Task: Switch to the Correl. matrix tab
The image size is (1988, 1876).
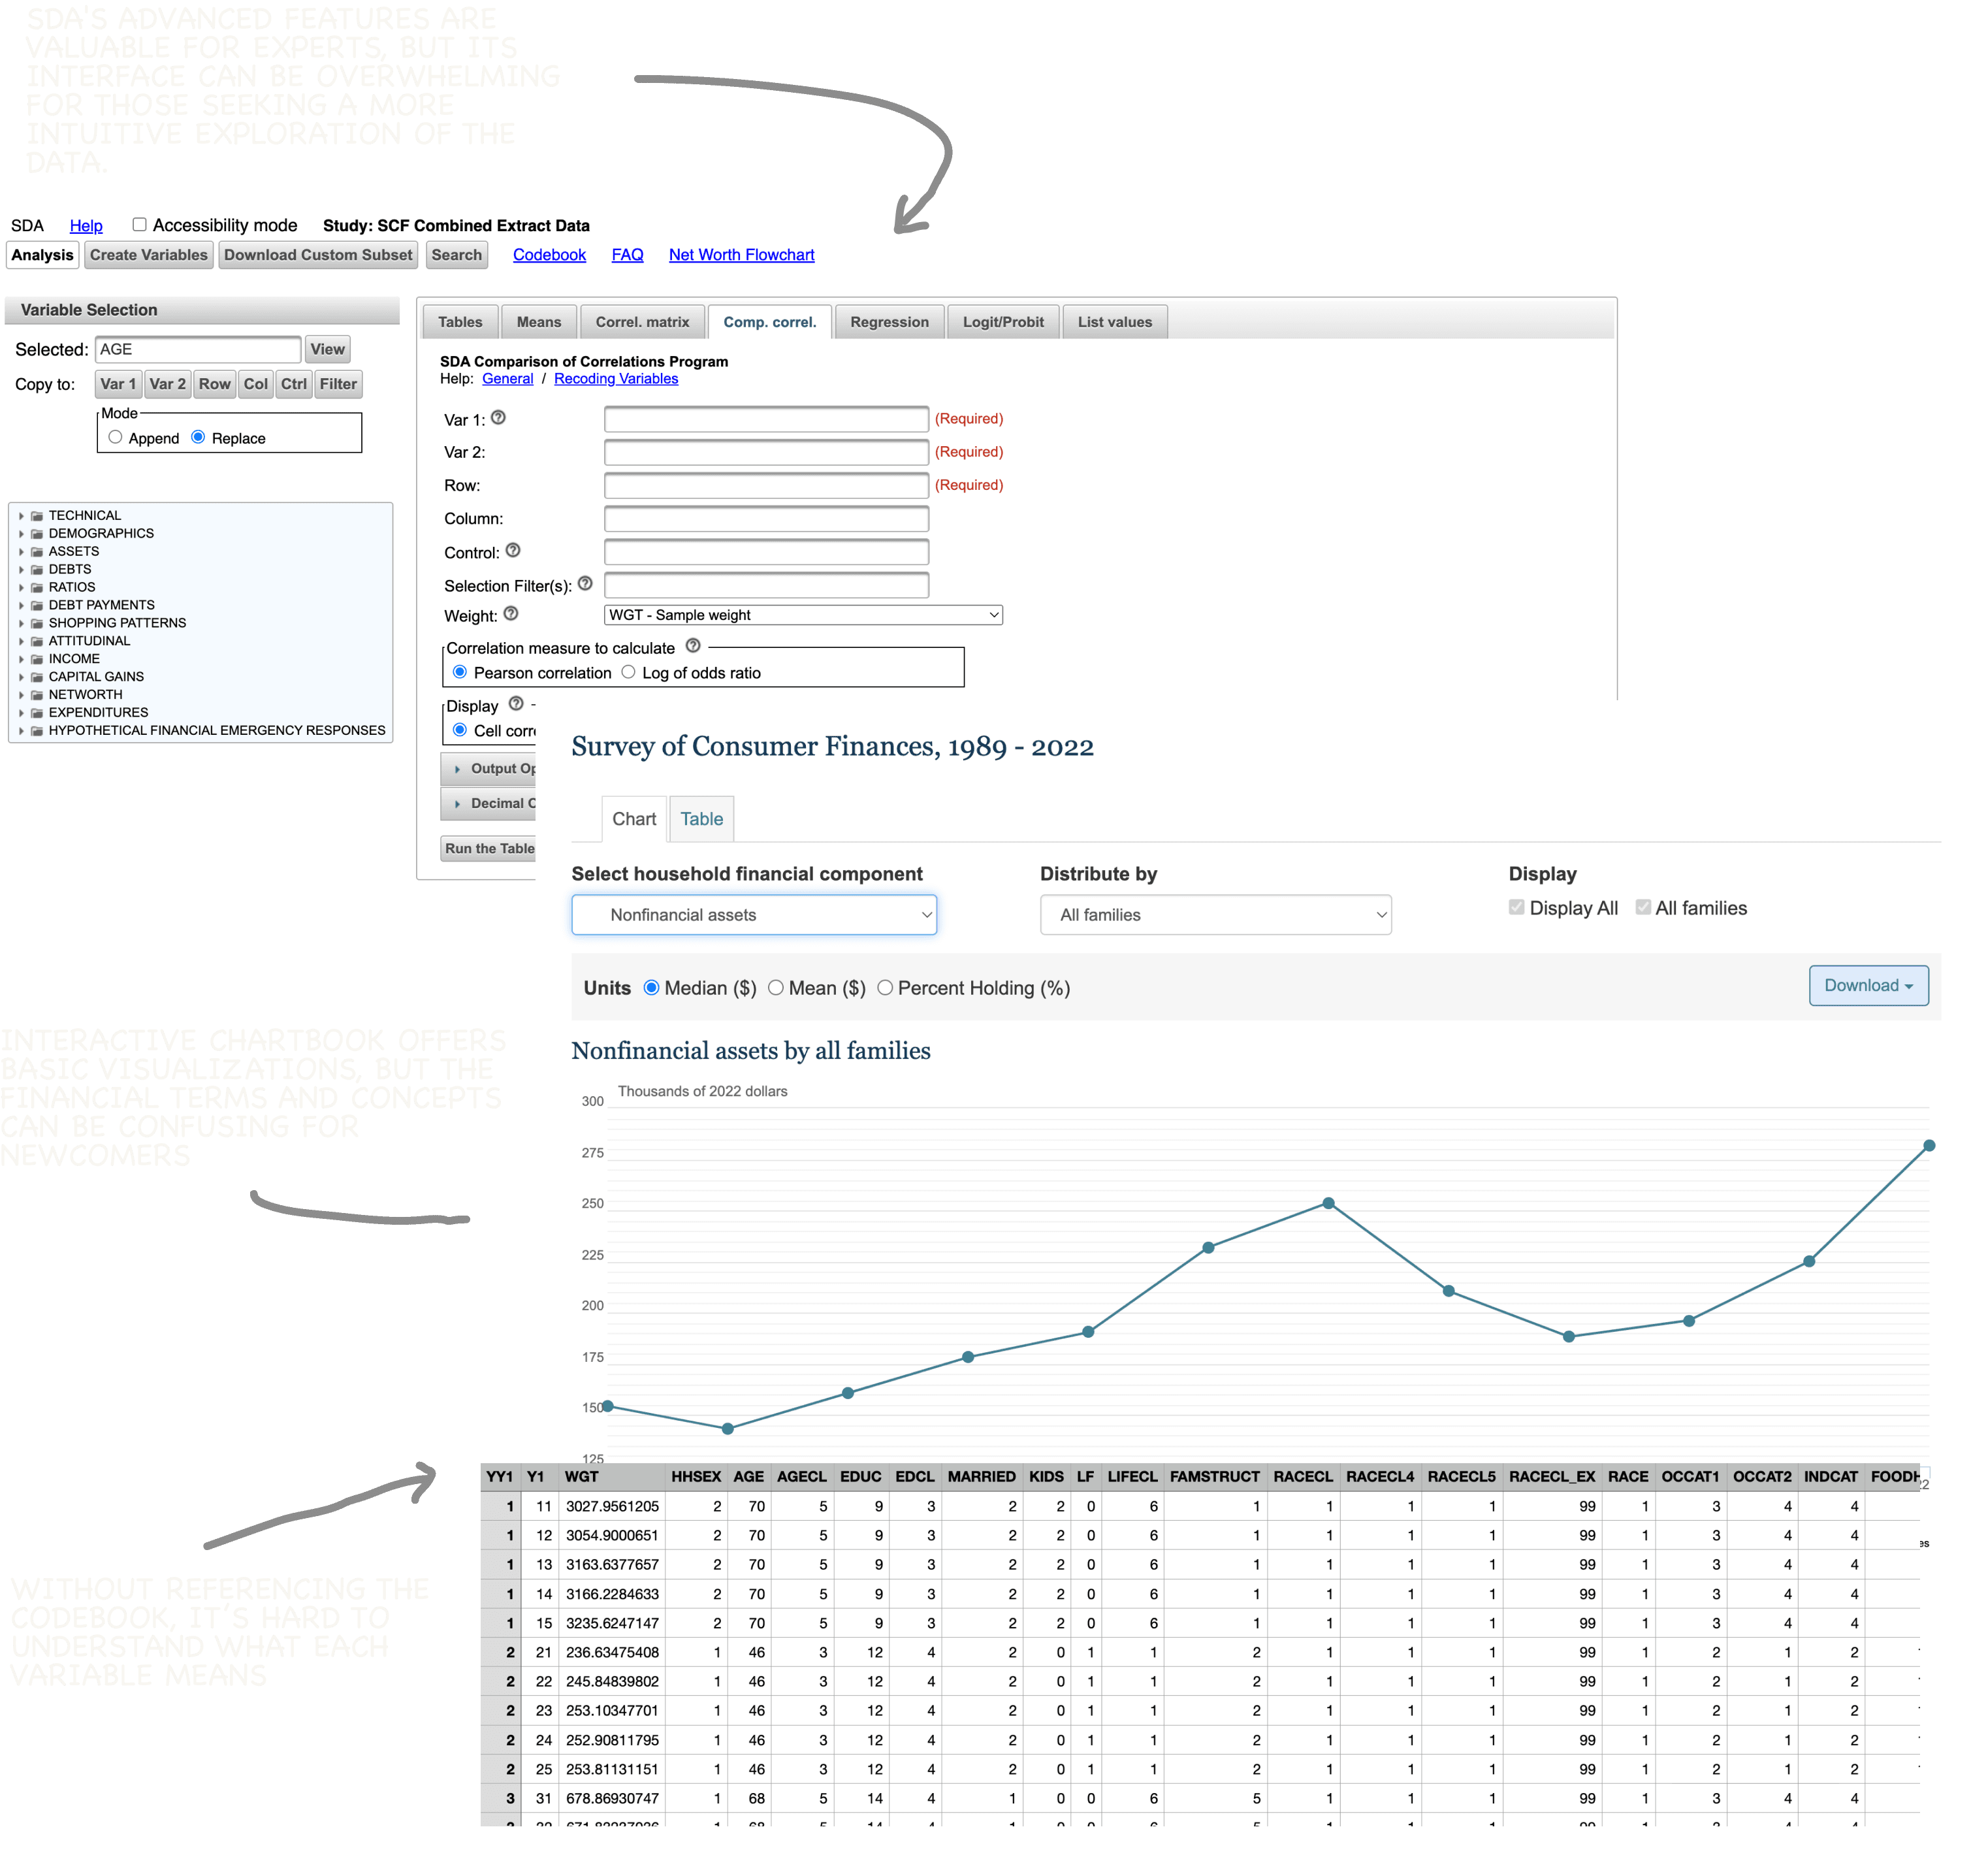Action: (x=642, y=322)
